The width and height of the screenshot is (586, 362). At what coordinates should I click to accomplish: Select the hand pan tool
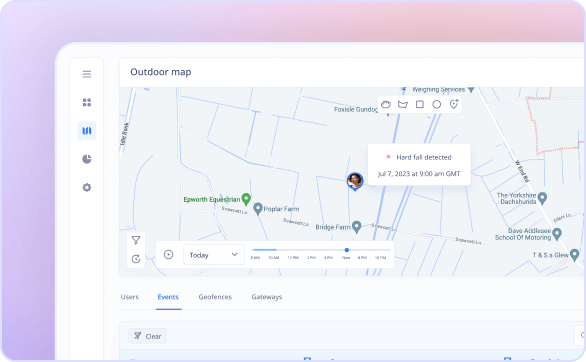point(386,104)
